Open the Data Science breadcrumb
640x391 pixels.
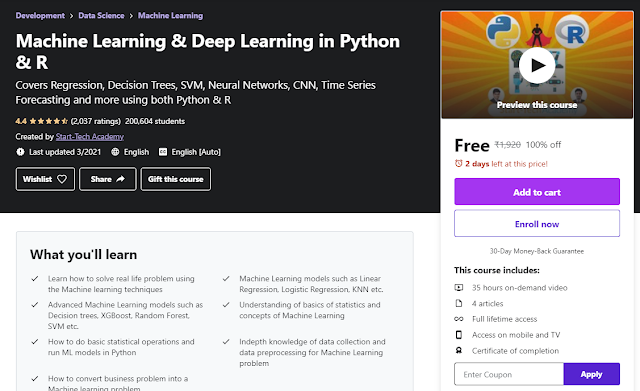[101, 16]
